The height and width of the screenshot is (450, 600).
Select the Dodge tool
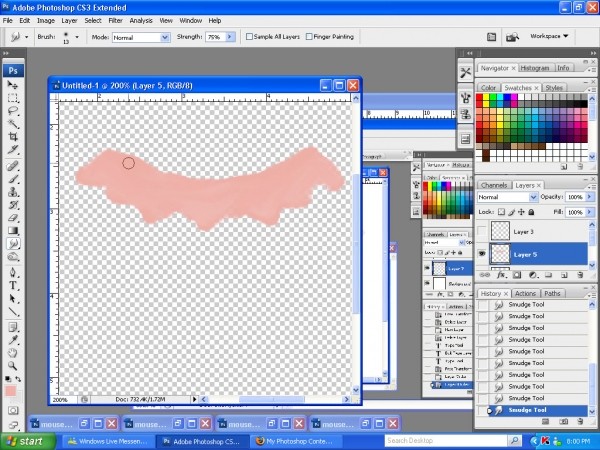tap(13, 256)
